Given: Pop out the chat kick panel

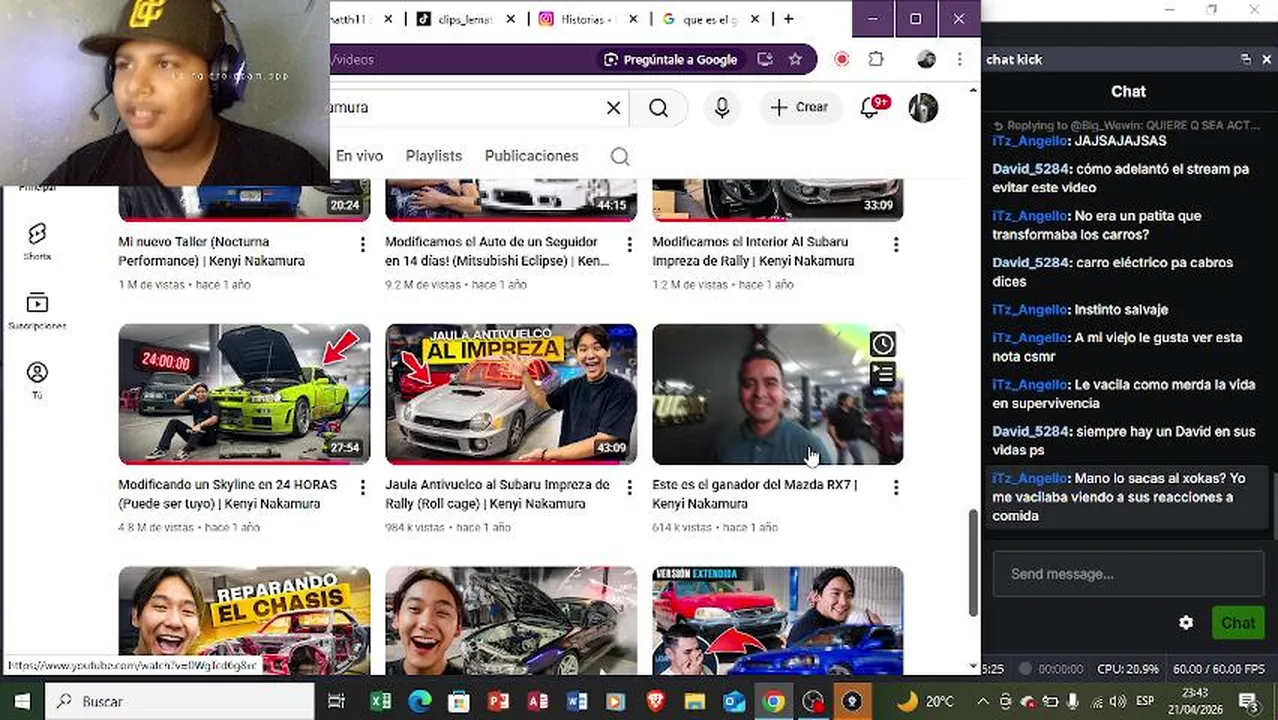Looking at the screenshot, I should tap(1245, 60).
